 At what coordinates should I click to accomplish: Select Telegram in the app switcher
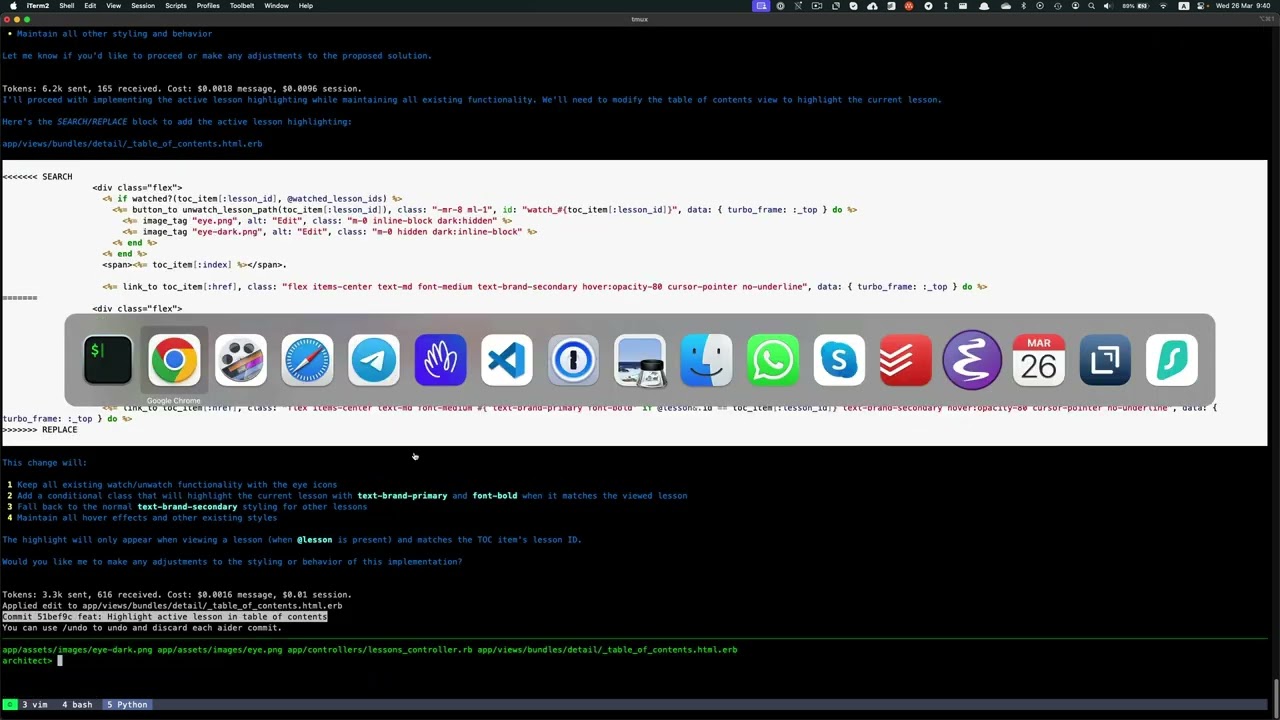tap(374, 360)
